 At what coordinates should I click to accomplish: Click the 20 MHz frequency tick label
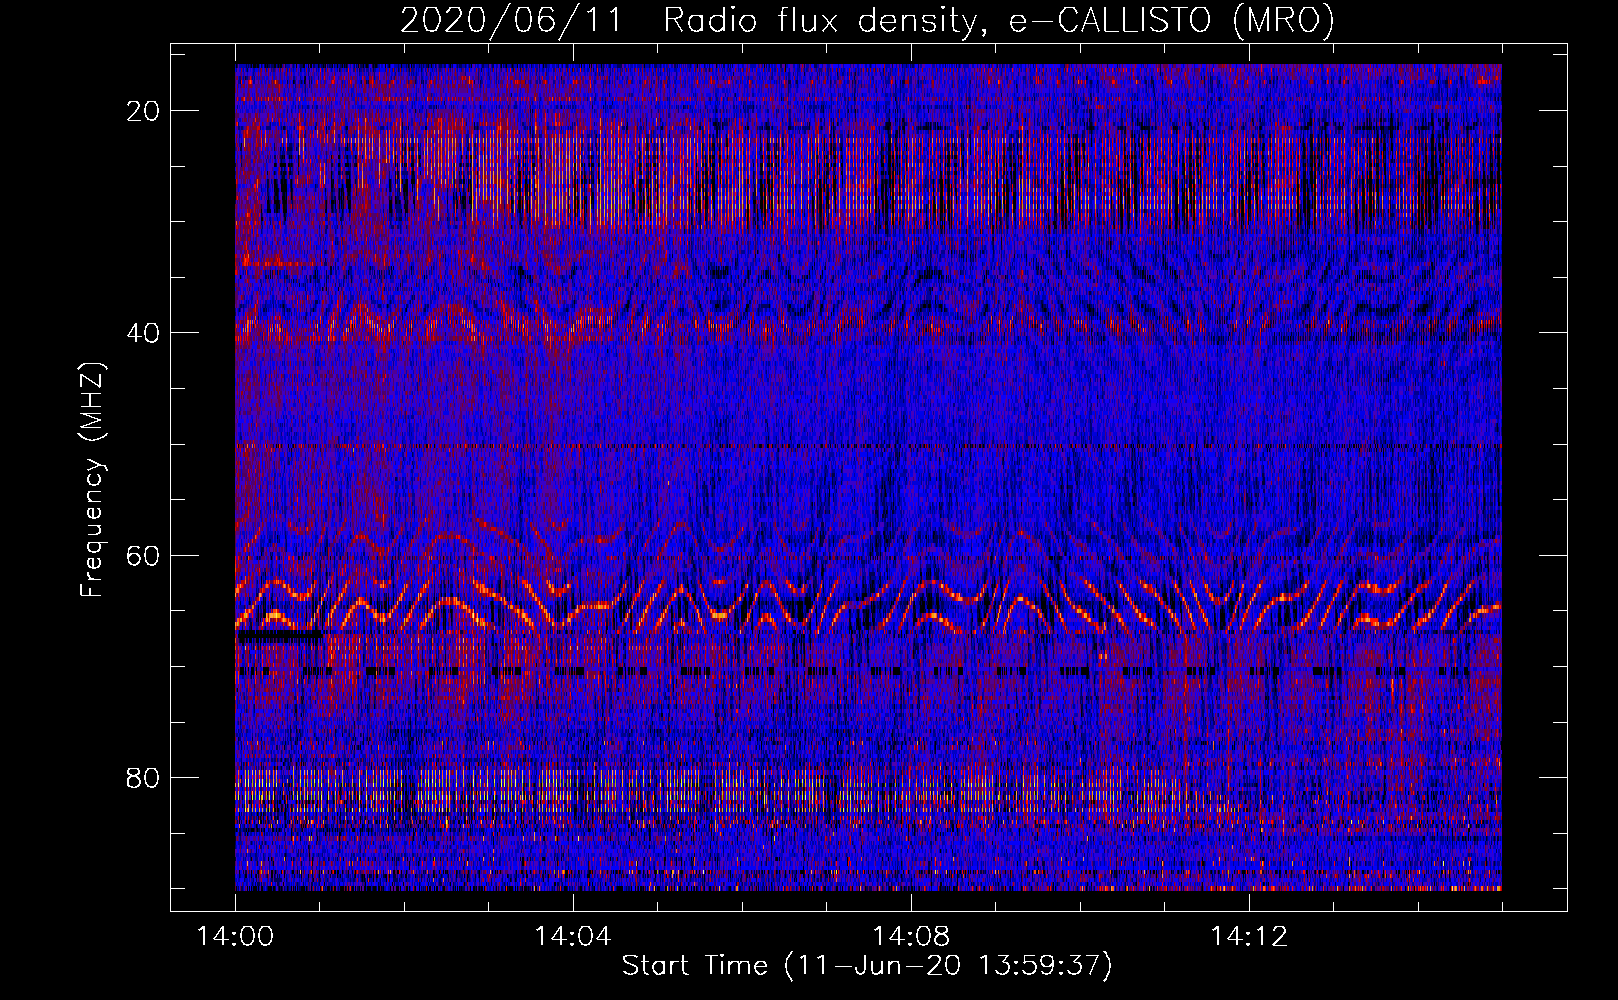[x=143, y=111]
